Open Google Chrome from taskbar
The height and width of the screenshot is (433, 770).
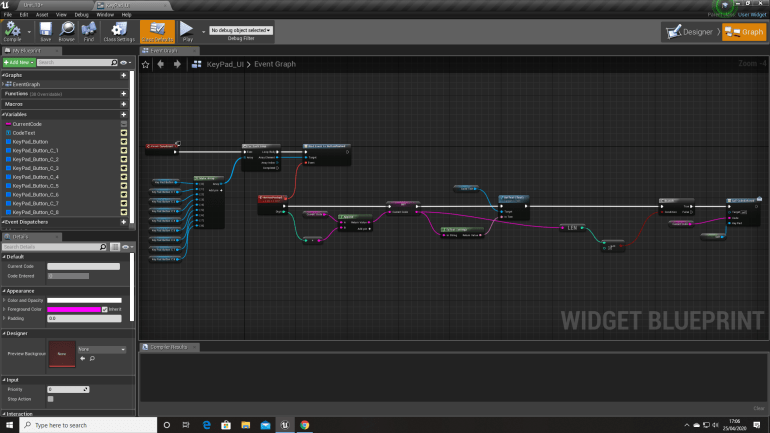pos(304,425)
